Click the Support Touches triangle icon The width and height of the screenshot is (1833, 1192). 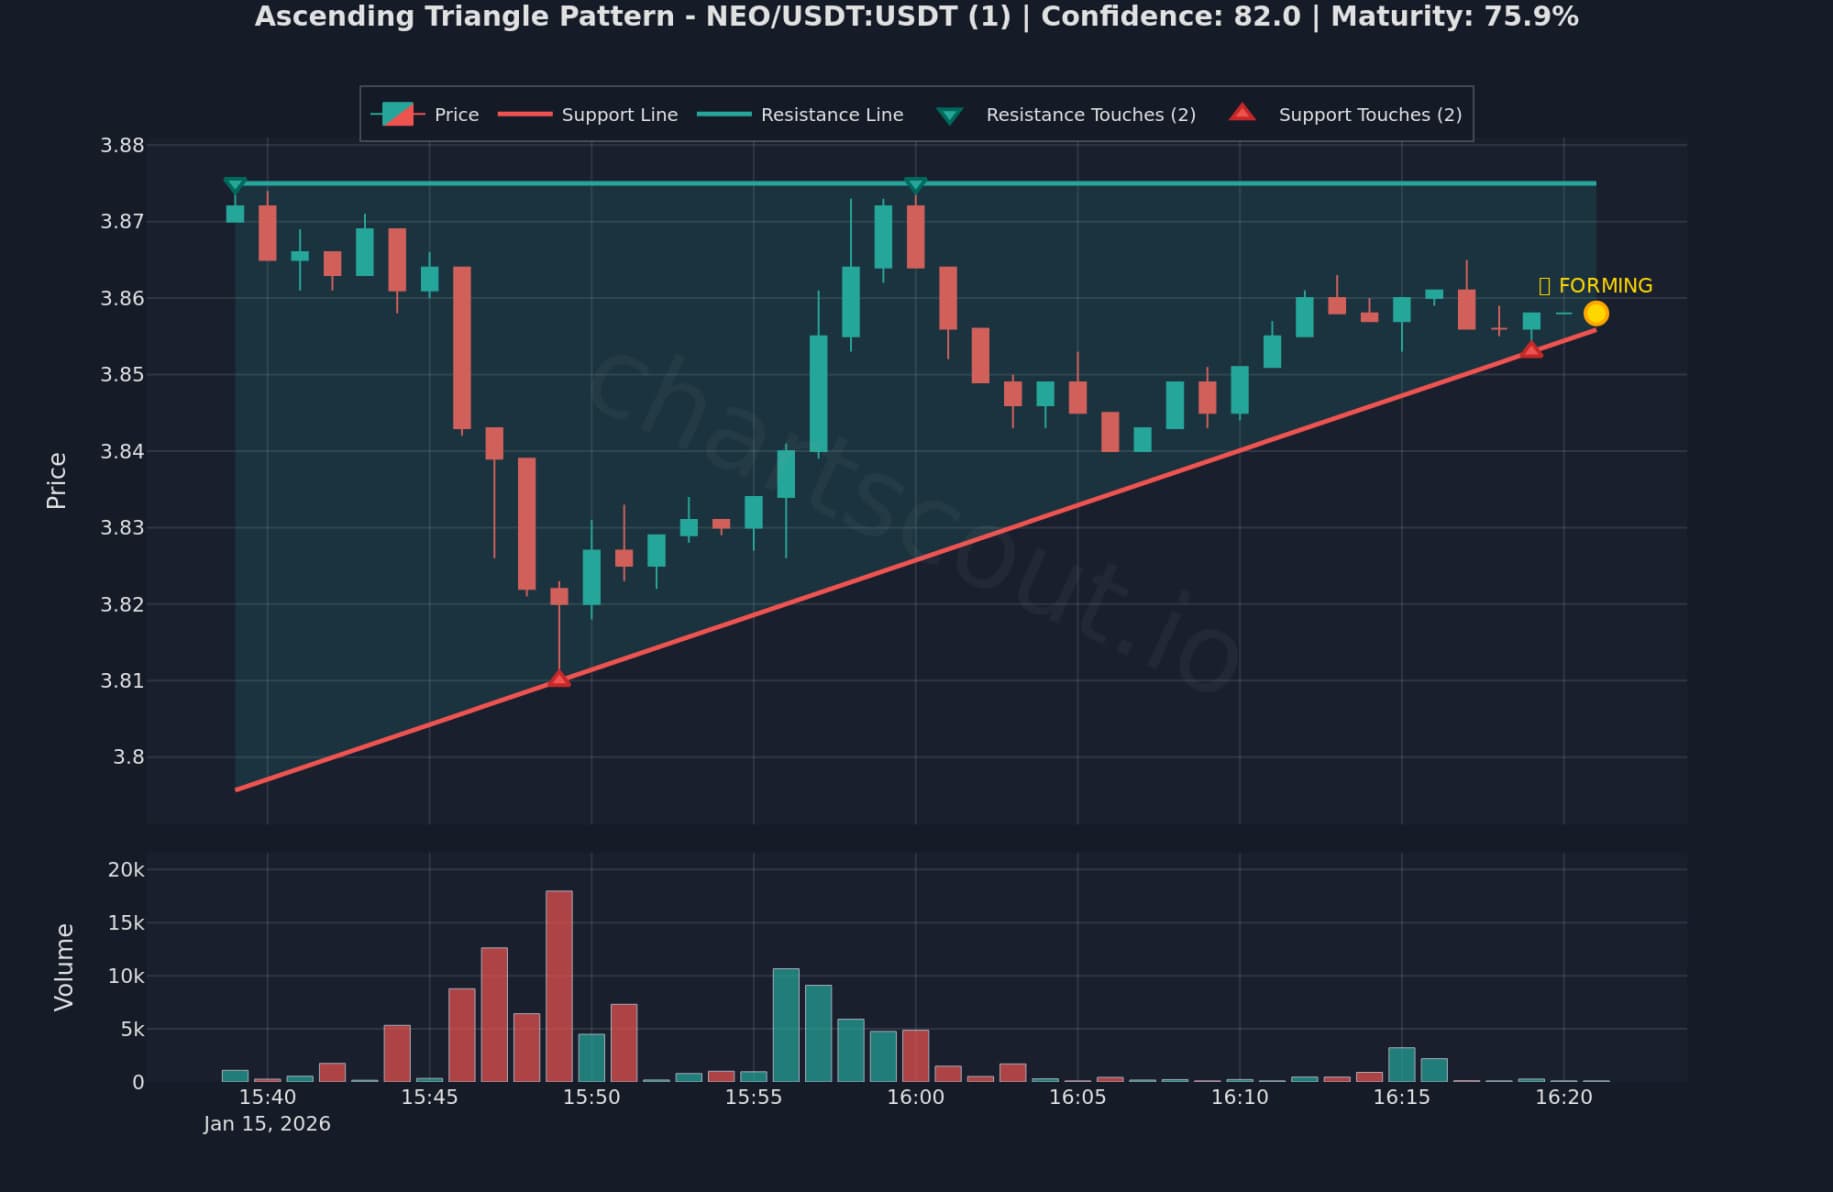click(x=1241, y=114)
